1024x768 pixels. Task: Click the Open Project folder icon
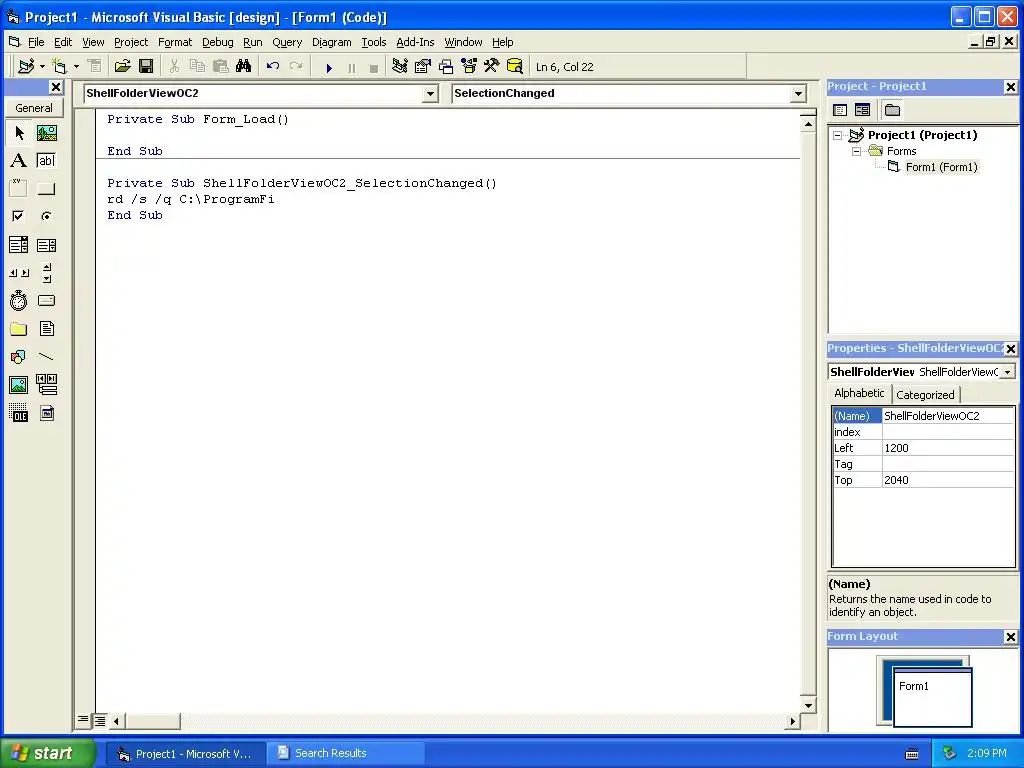122,67
